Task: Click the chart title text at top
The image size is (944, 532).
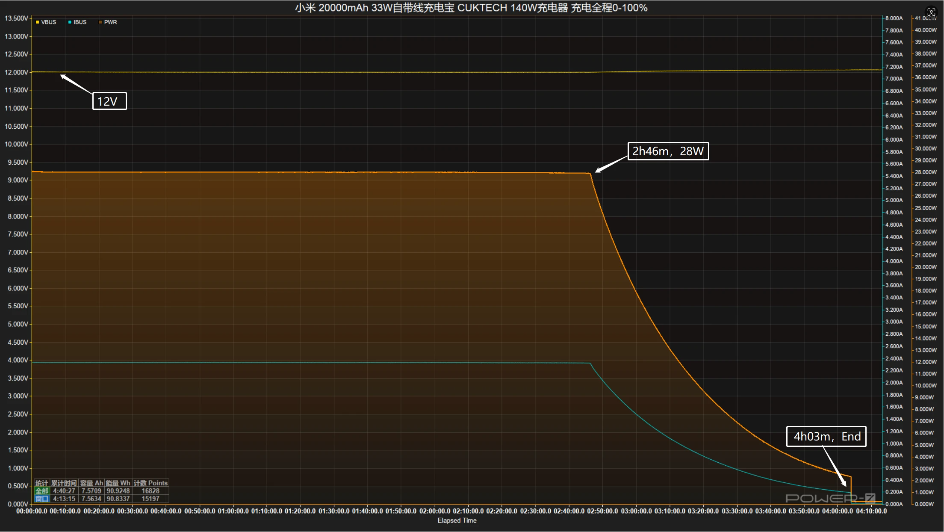Action: point(471,8)
